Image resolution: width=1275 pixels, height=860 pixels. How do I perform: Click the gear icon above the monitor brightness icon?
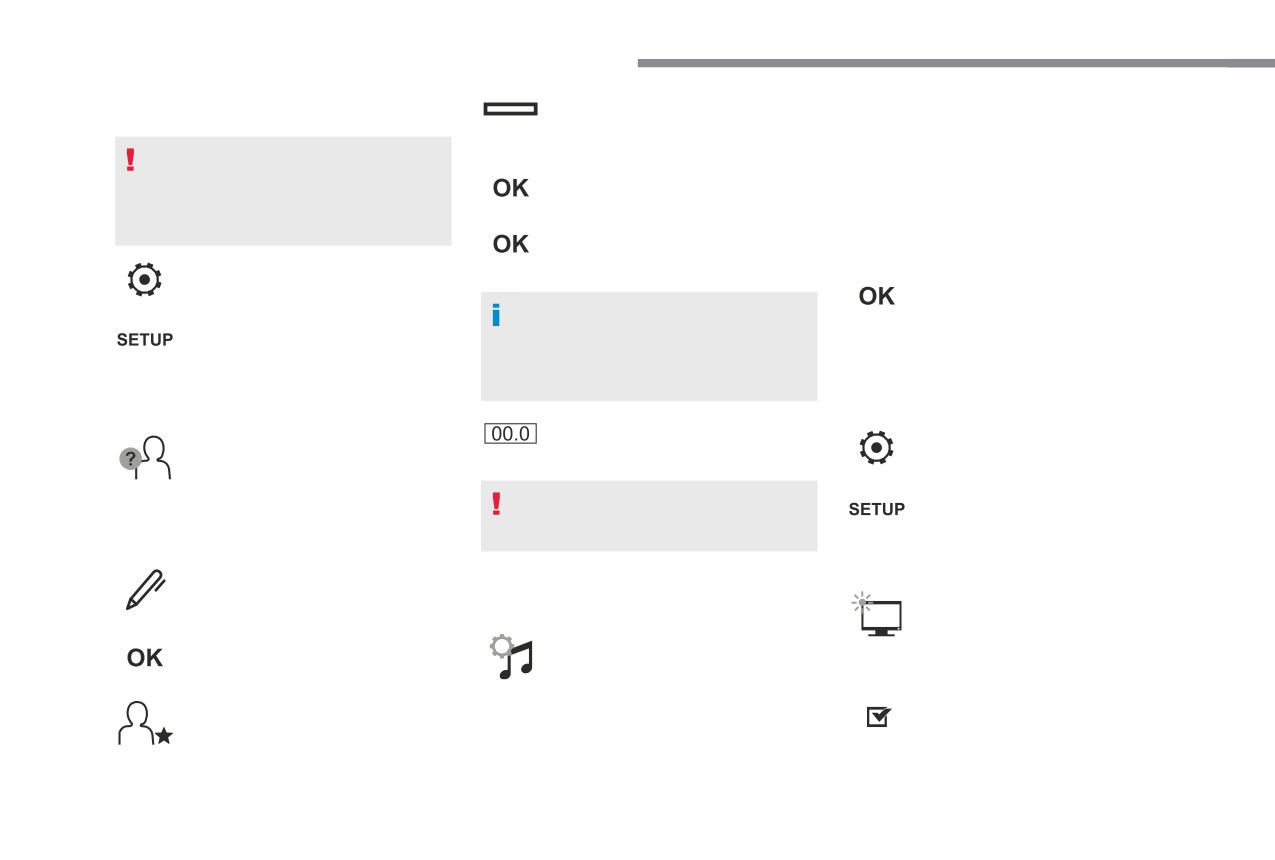[x=876, y=448]
